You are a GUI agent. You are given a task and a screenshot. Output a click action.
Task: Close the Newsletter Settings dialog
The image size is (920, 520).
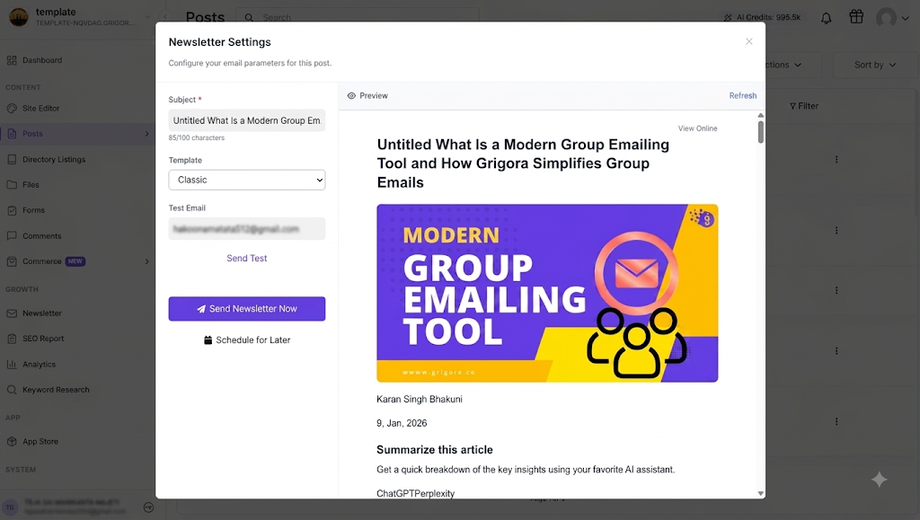point(749,41)
